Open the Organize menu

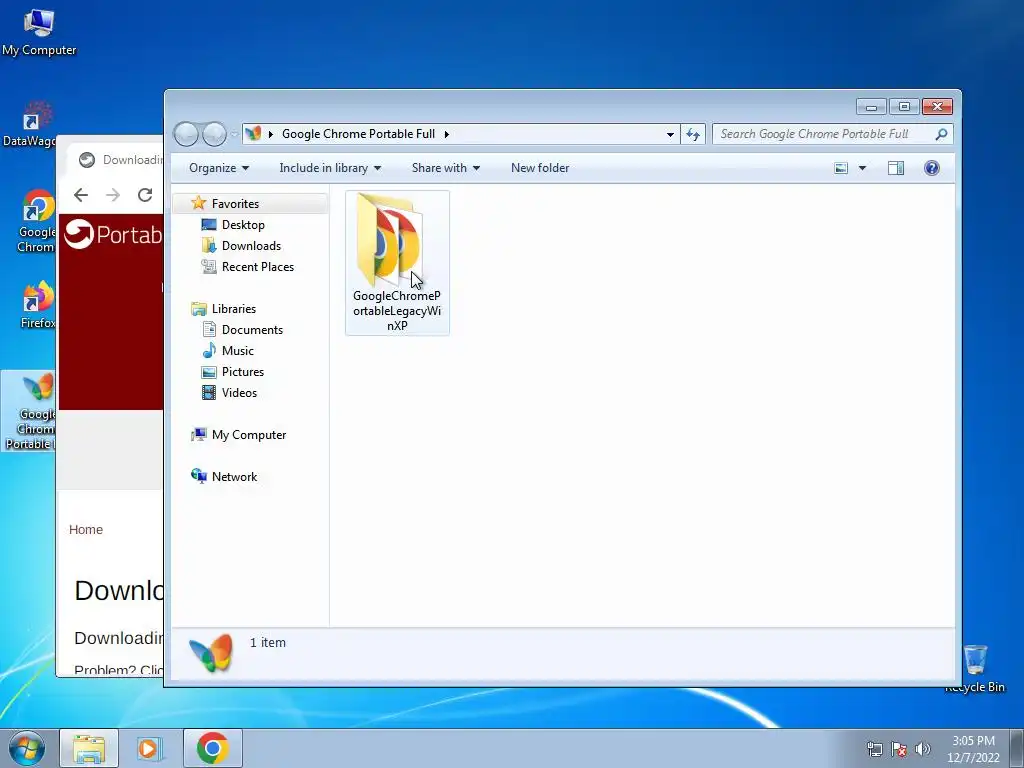click(219, 168)
